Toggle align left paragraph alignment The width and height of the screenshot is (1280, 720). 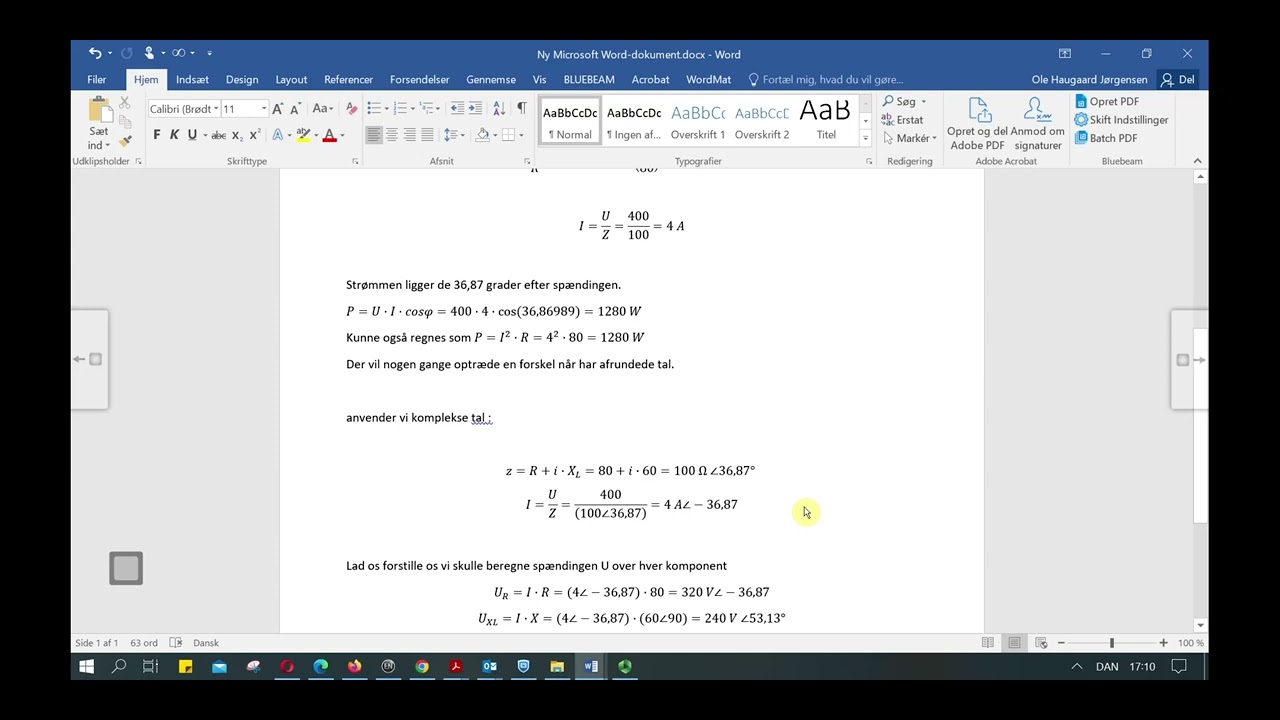pyautogui.click(x=374, y=135)
